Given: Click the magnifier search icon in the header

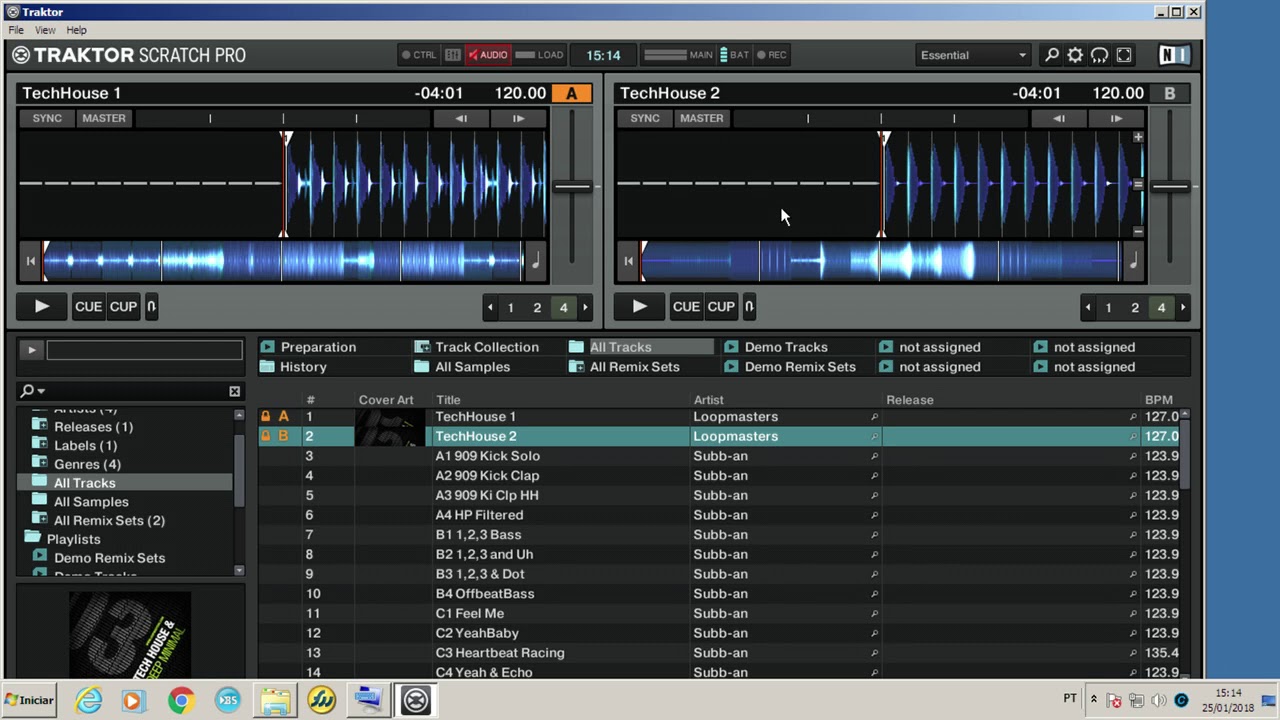Looking at the screenshot, I should 1051,55.
